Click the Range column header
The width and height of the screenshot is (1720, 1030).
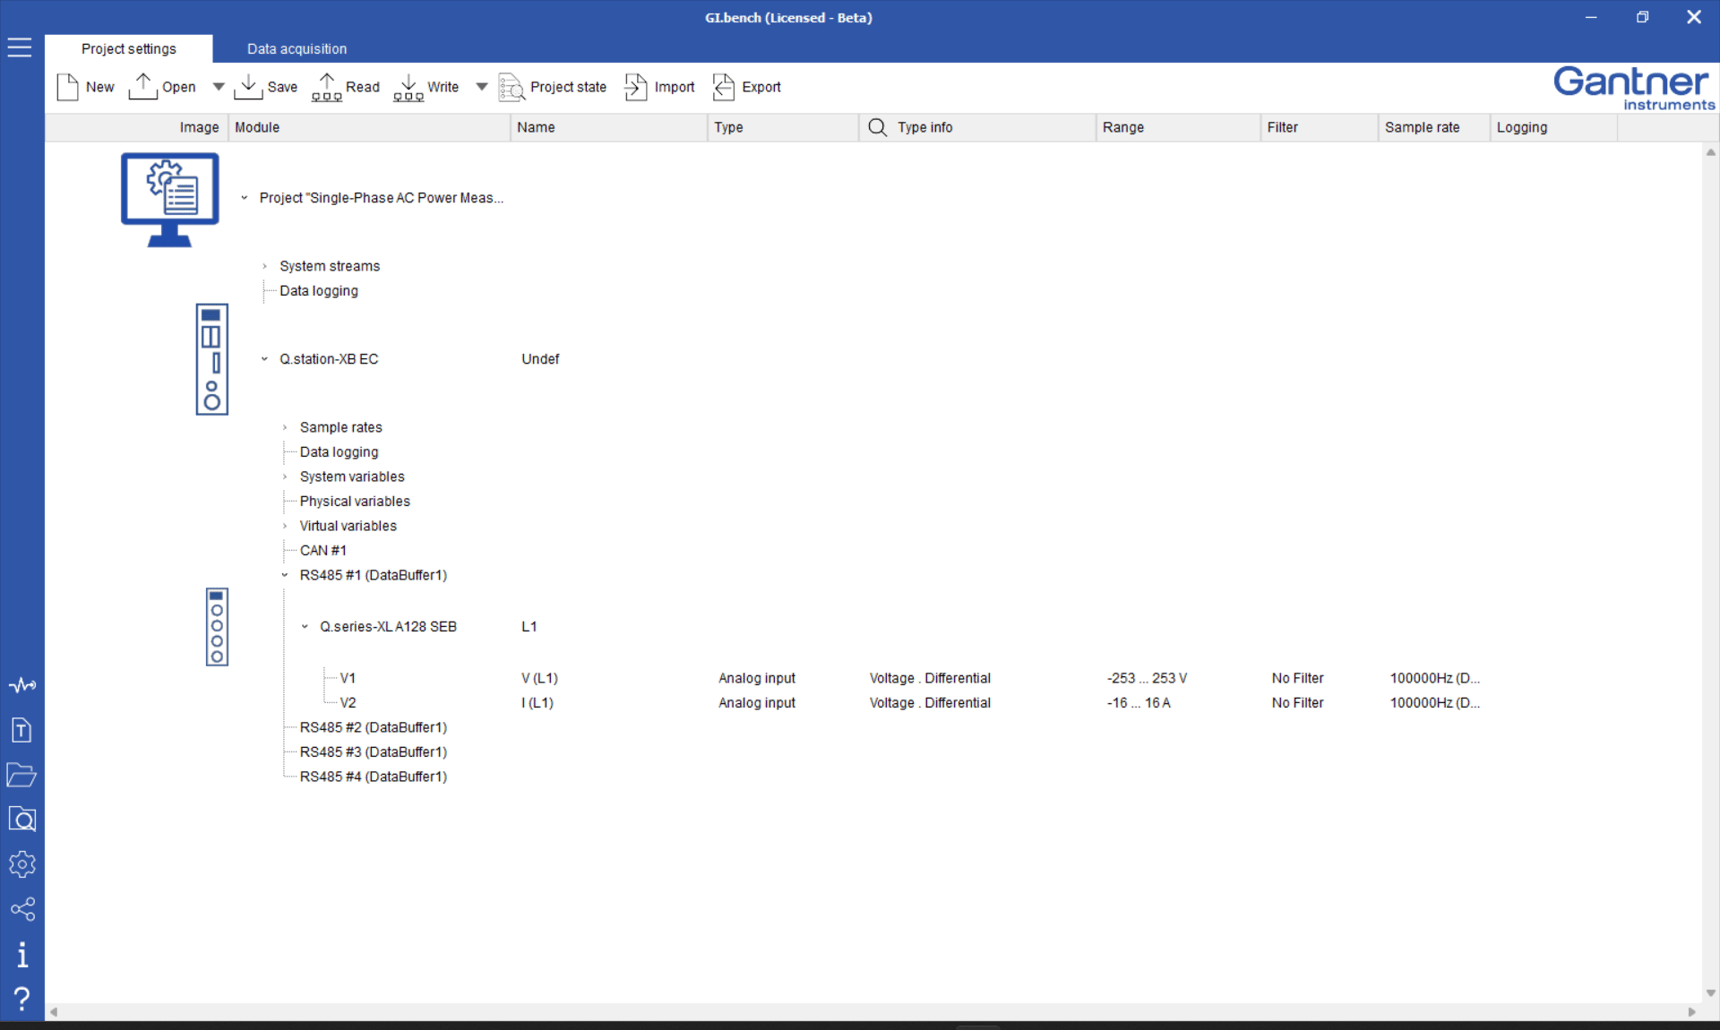click(1178, 127)
